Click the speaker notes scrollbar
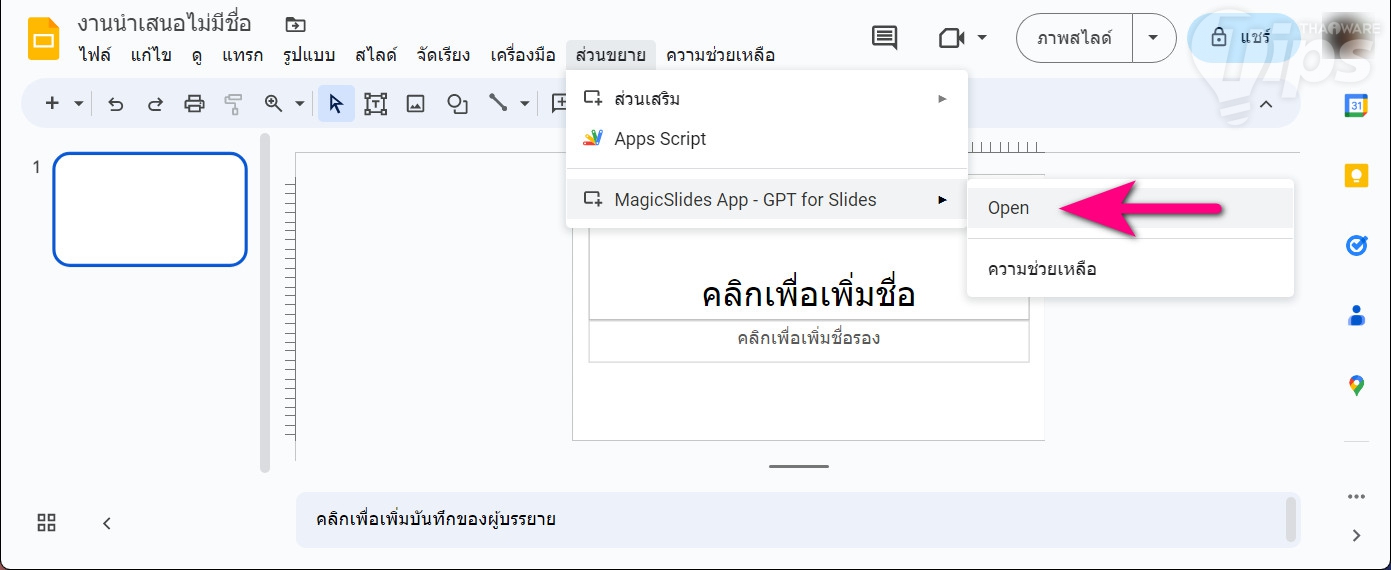 pyautogui.click(x=1291, y=519)
